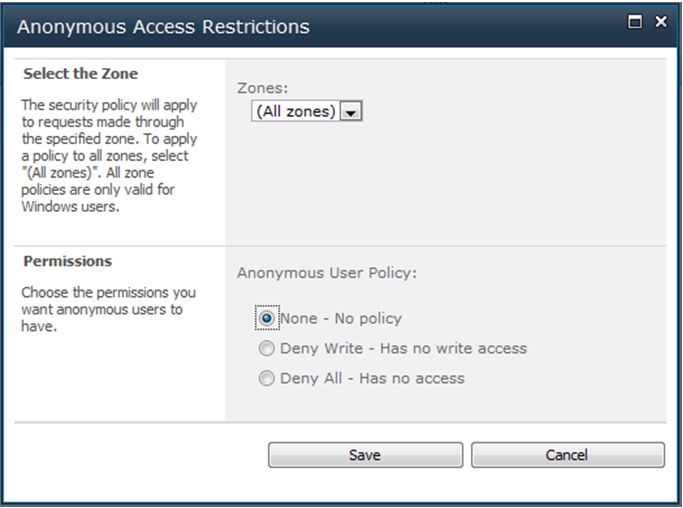Click the 'Anonymous User Policy:' label
This screenshot has height=508, width=683.
coord(327,273)
